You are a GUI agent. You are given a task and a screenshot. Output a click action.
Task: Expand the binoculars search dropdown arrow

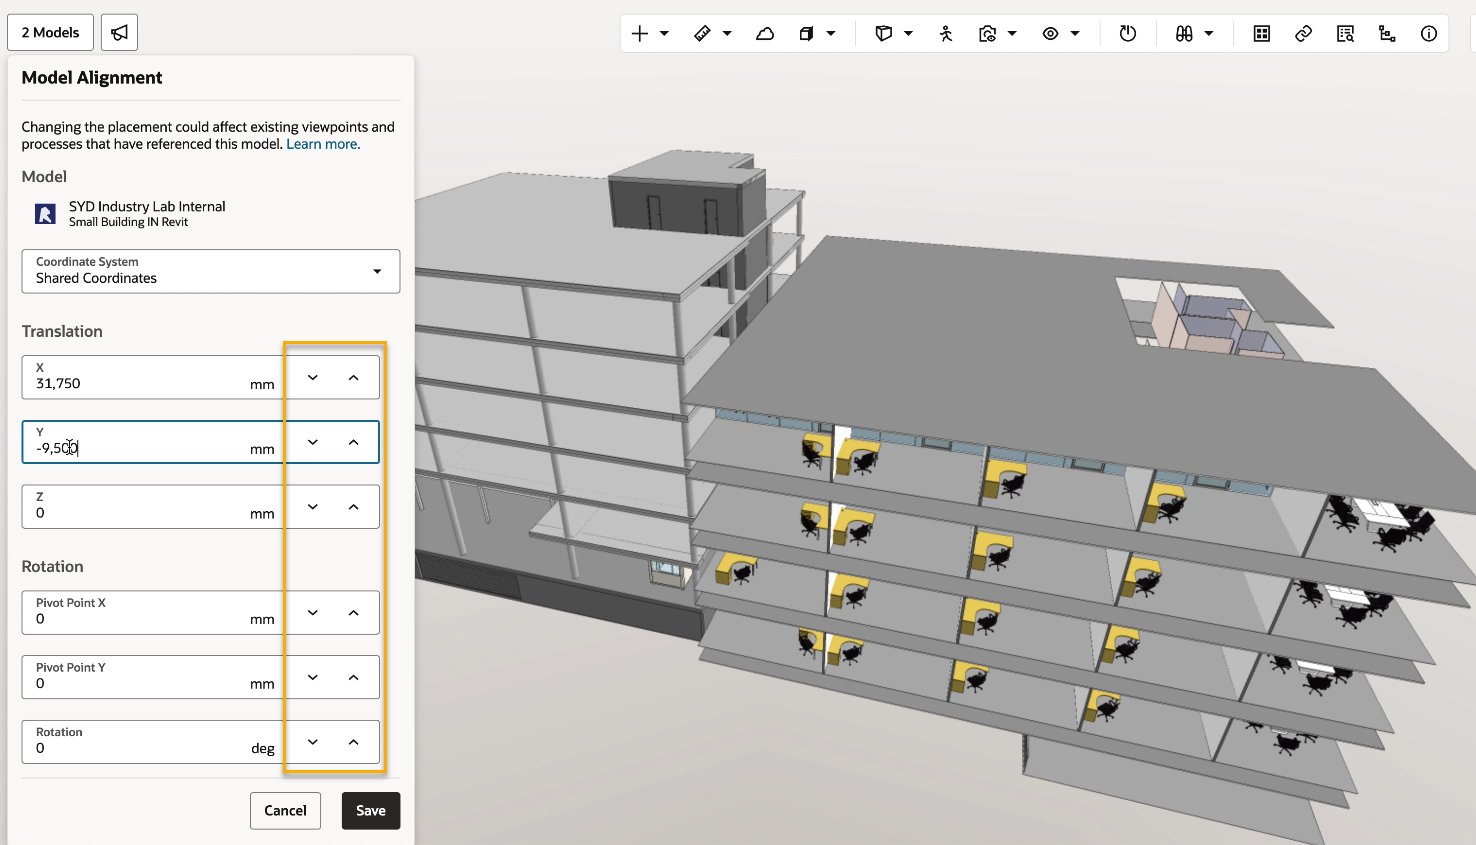[1209, 34]
